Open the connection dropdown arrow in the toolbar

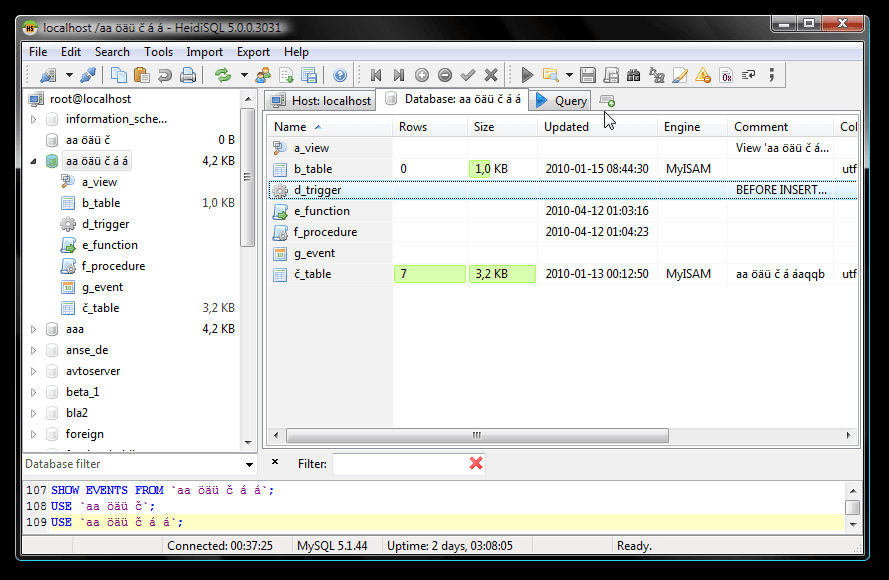click(x=69, y=75)
